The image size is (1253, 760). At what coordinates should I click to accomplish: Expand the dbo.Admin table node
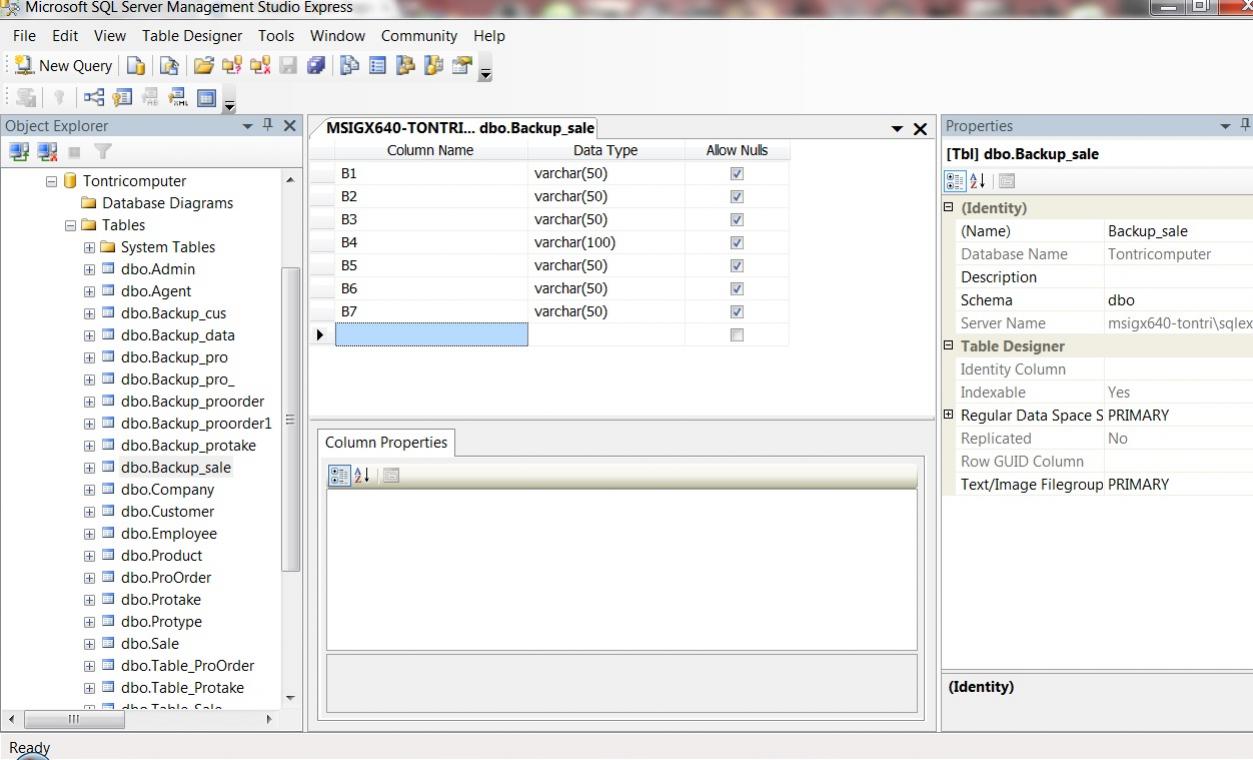pyautogui.click(x=90, y=269)
